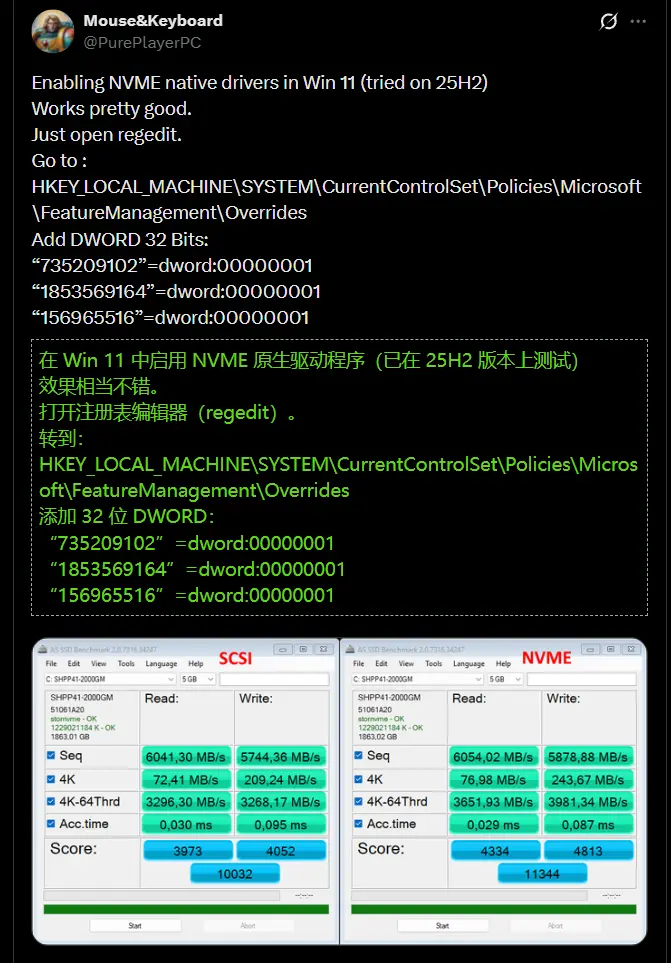This screenshot has width=671, height=963.
Task: Open Help menu in NVME window
Action: tap(503, 664)
